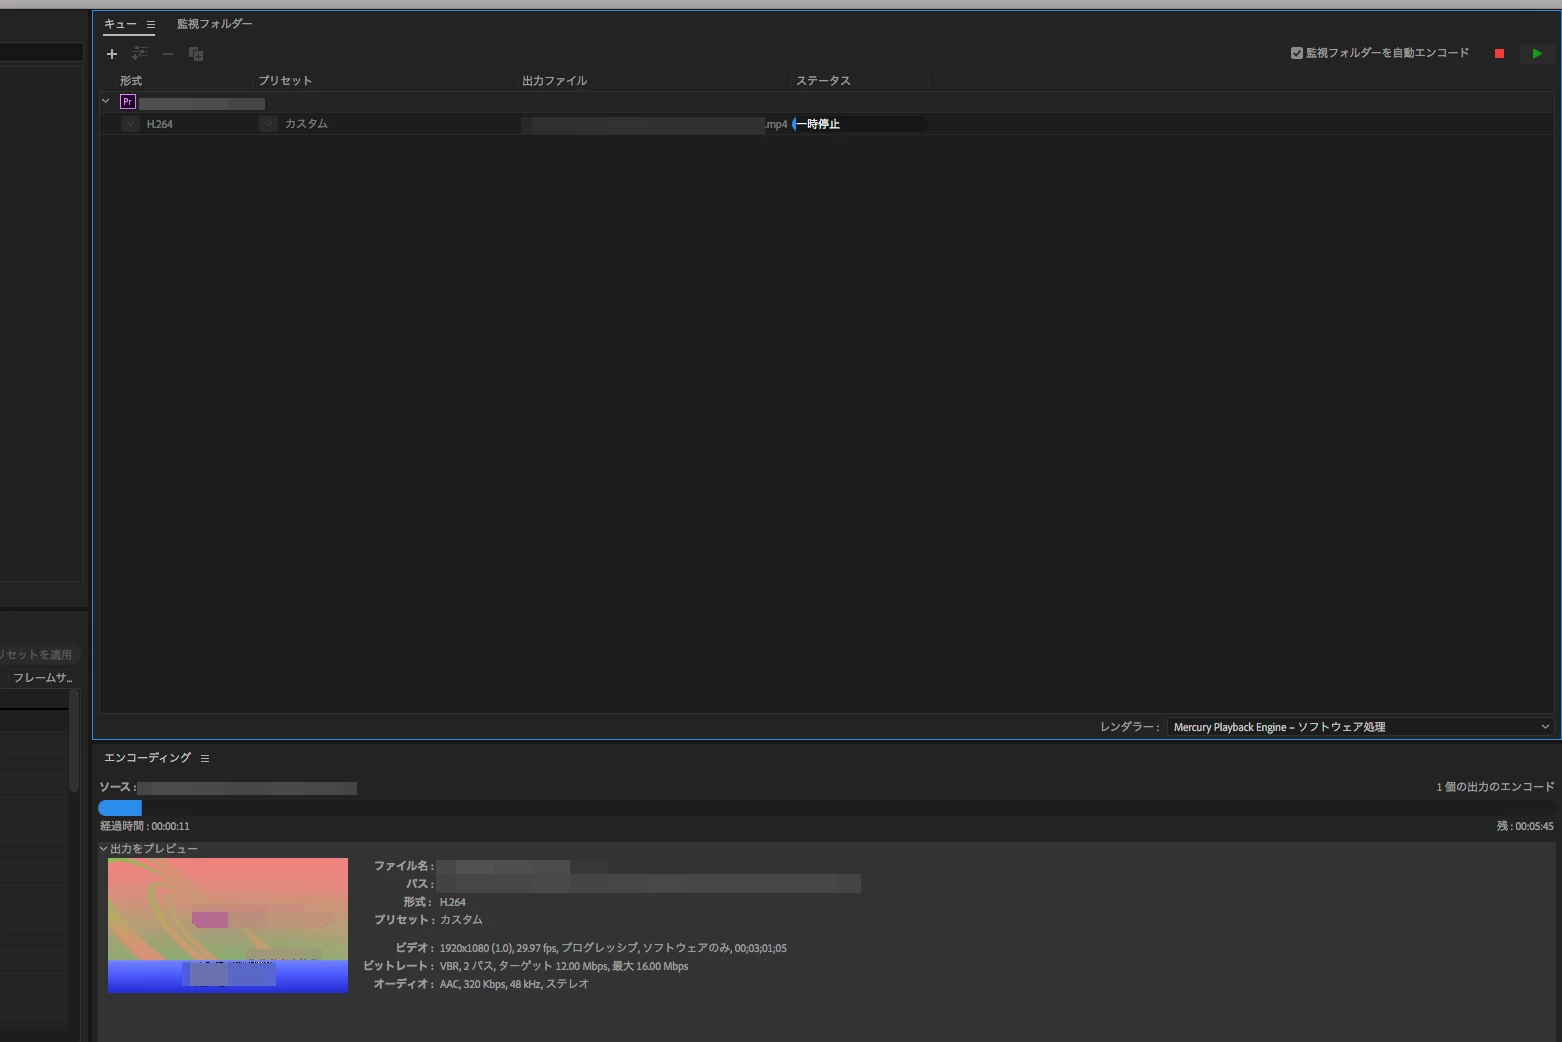Viewport: 1562px width, 1042px height.
Task: Click the プリセット column header
Action: point(285,81)
